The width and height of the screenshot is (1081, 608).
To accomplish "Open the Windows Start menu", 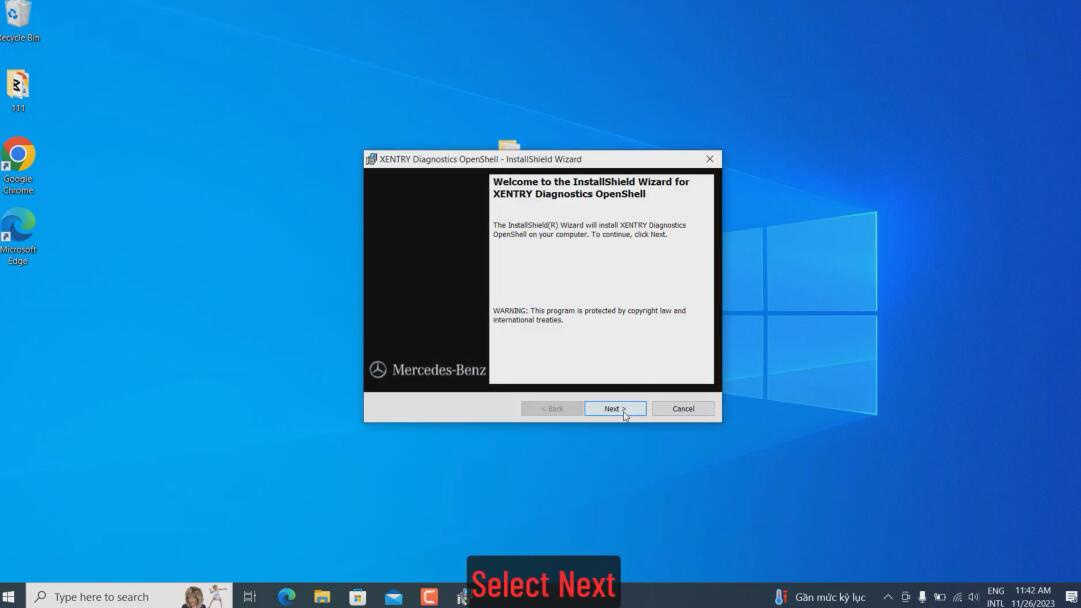I will [9, 596].
